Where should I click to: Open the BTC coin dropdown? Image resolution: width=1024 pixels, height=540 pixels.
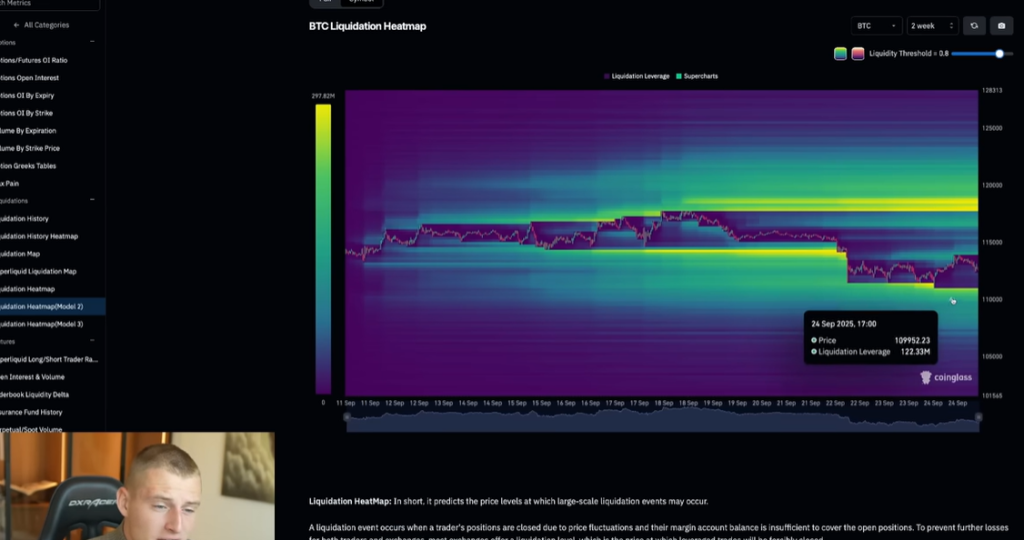pyautogui.click(x=876, y=26)
